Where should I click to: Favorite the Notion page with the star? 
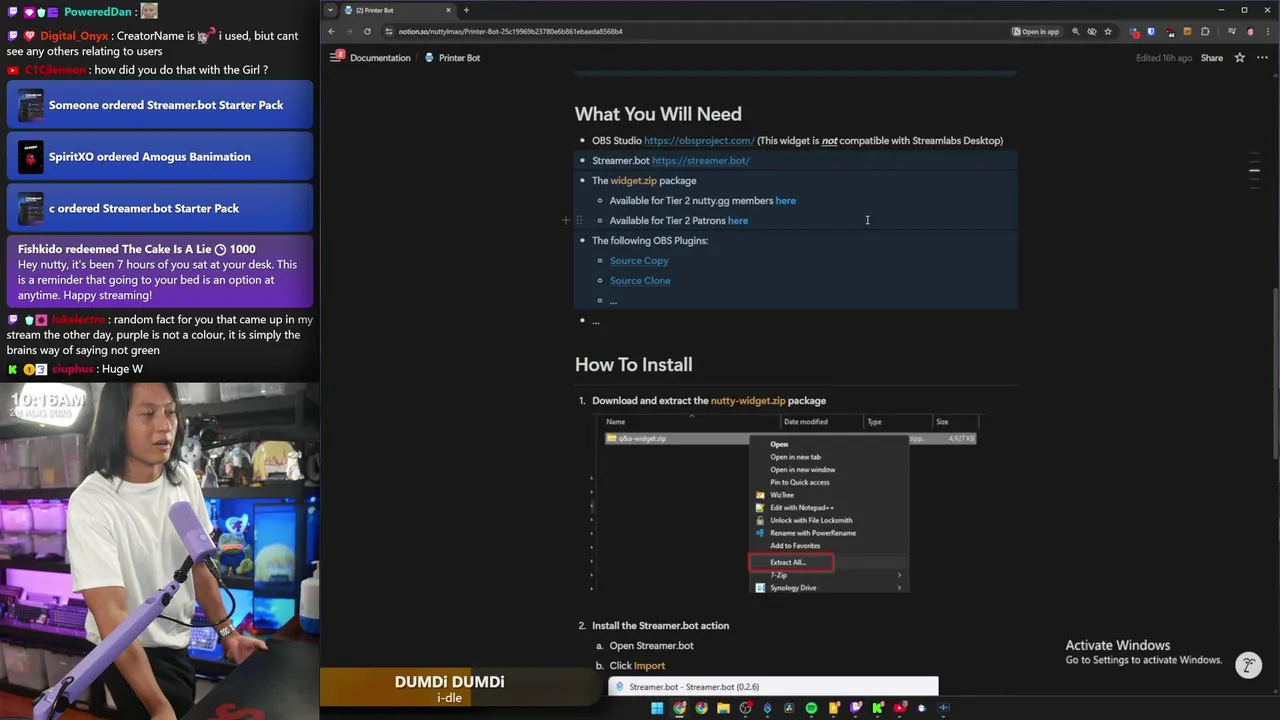coord(1240,58)
